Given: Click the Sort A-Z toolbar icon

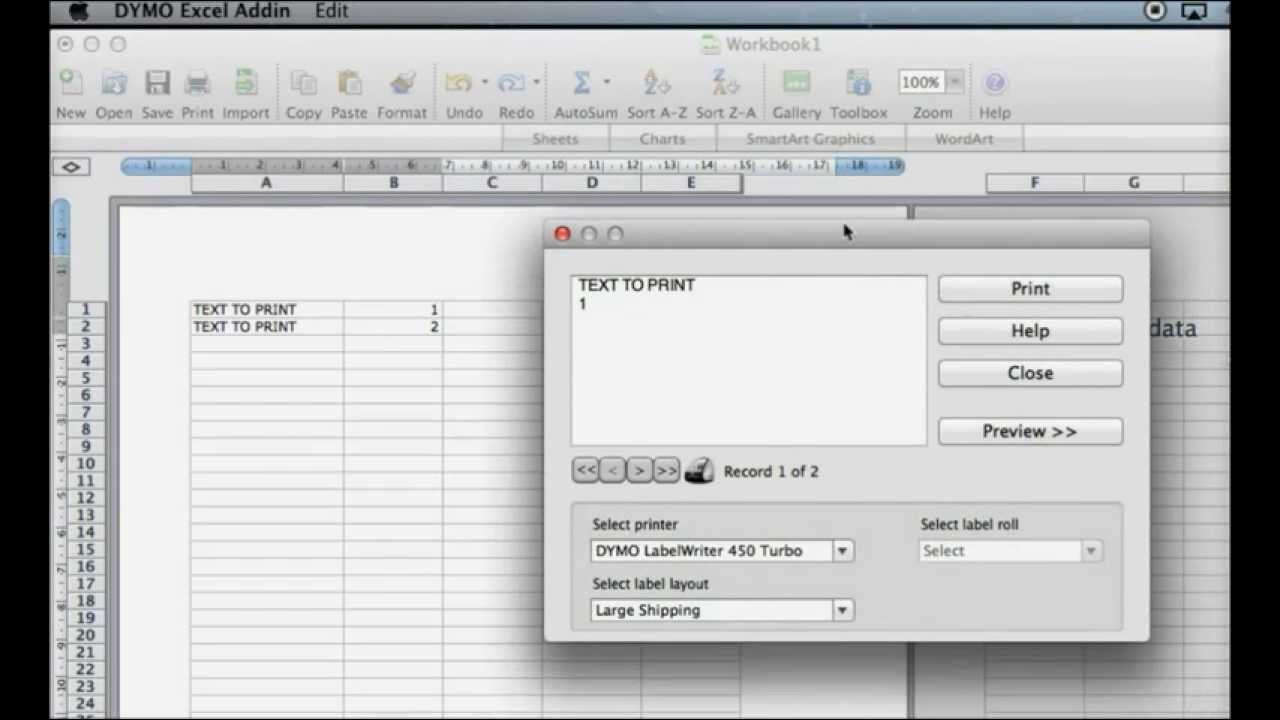Looking at the screenshot, I should pos(656,82).
